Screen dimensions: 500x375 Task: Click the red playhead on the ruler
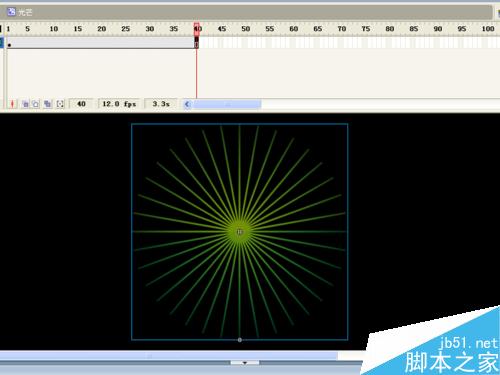click(197, 28)
